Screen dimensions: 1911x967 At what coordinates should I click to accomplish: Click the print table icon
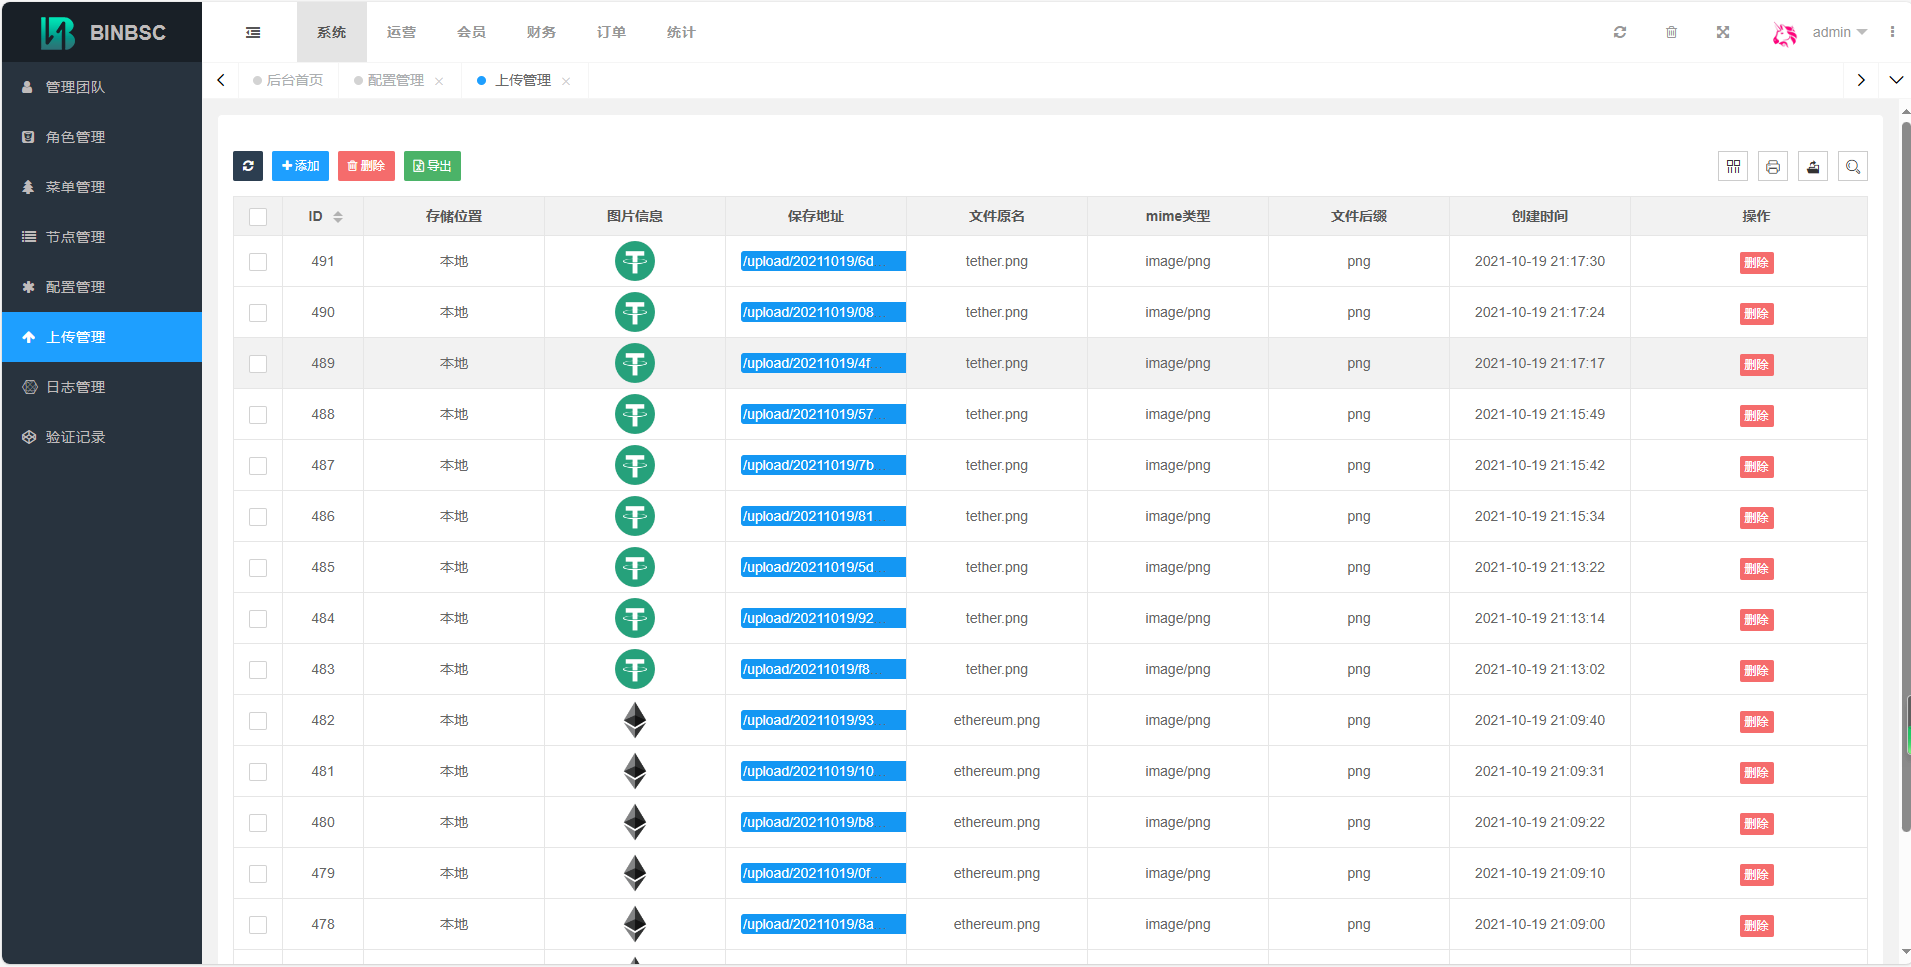[x=1772, y=167]
